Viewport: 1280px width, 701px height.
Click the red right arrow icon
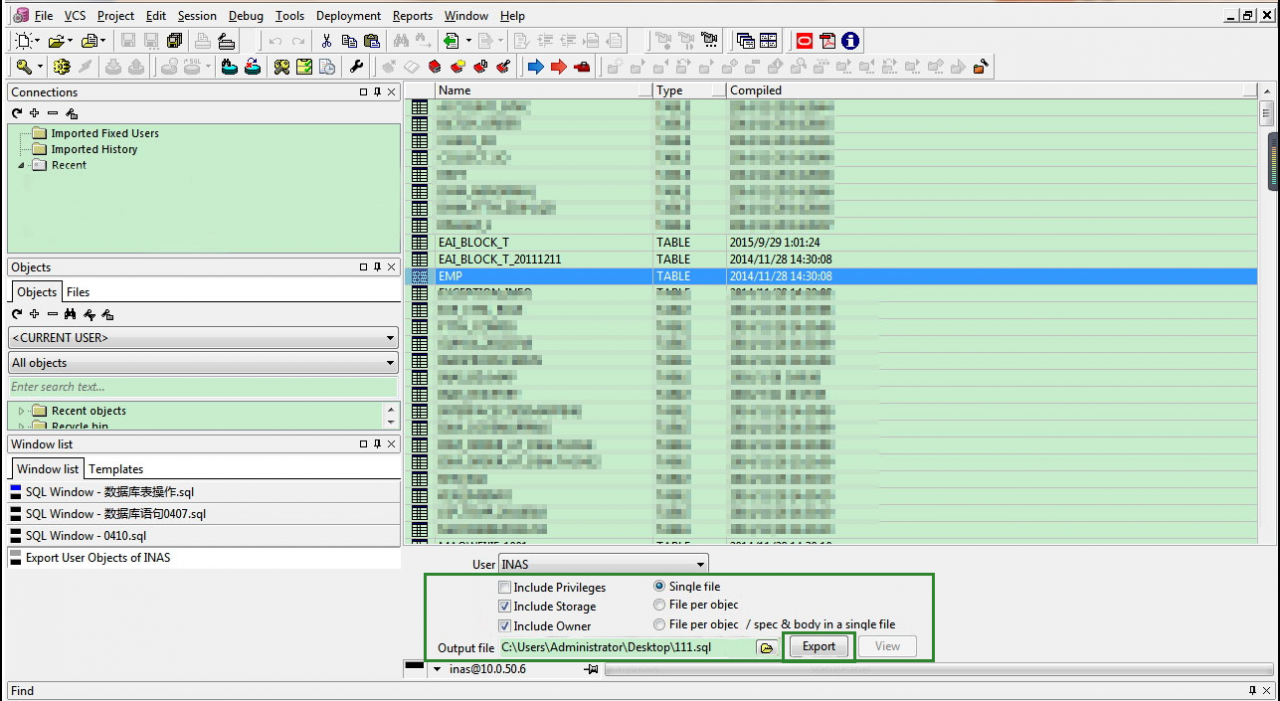558,67
